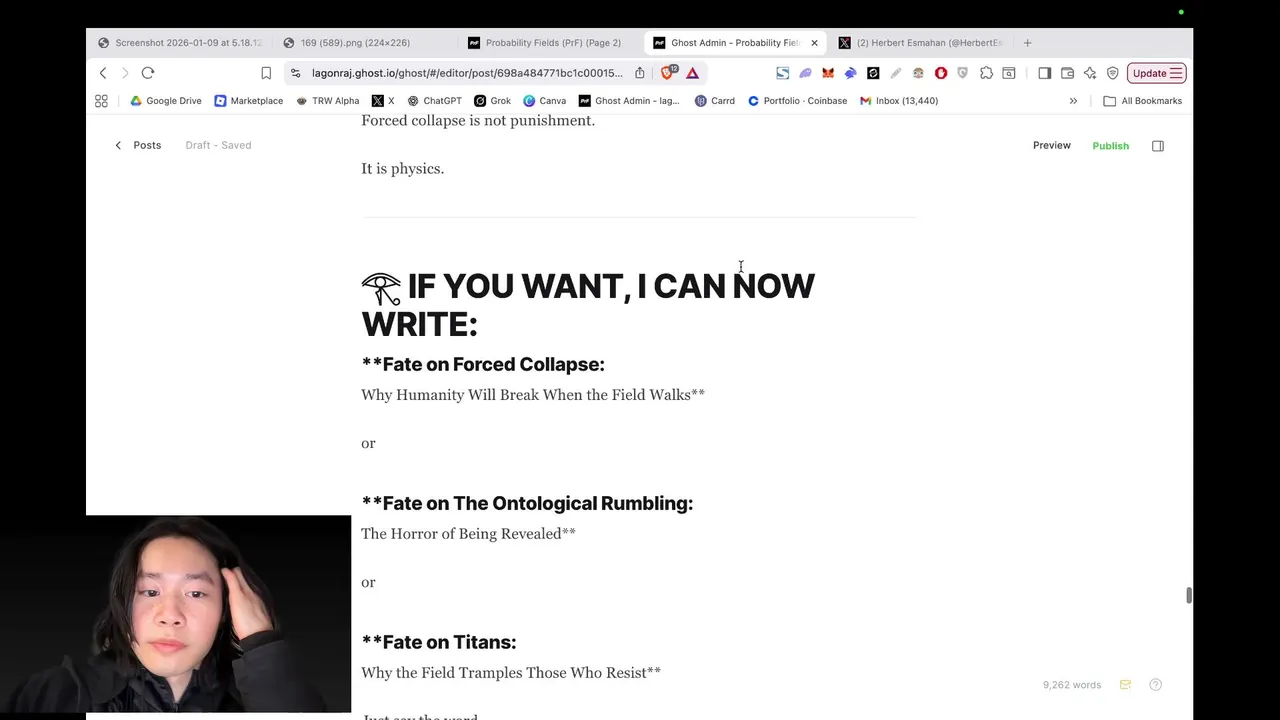Click 'Fate on Titans:' subheading
The width and height of the screenshot is (1280, 720).
coord(439,642)
